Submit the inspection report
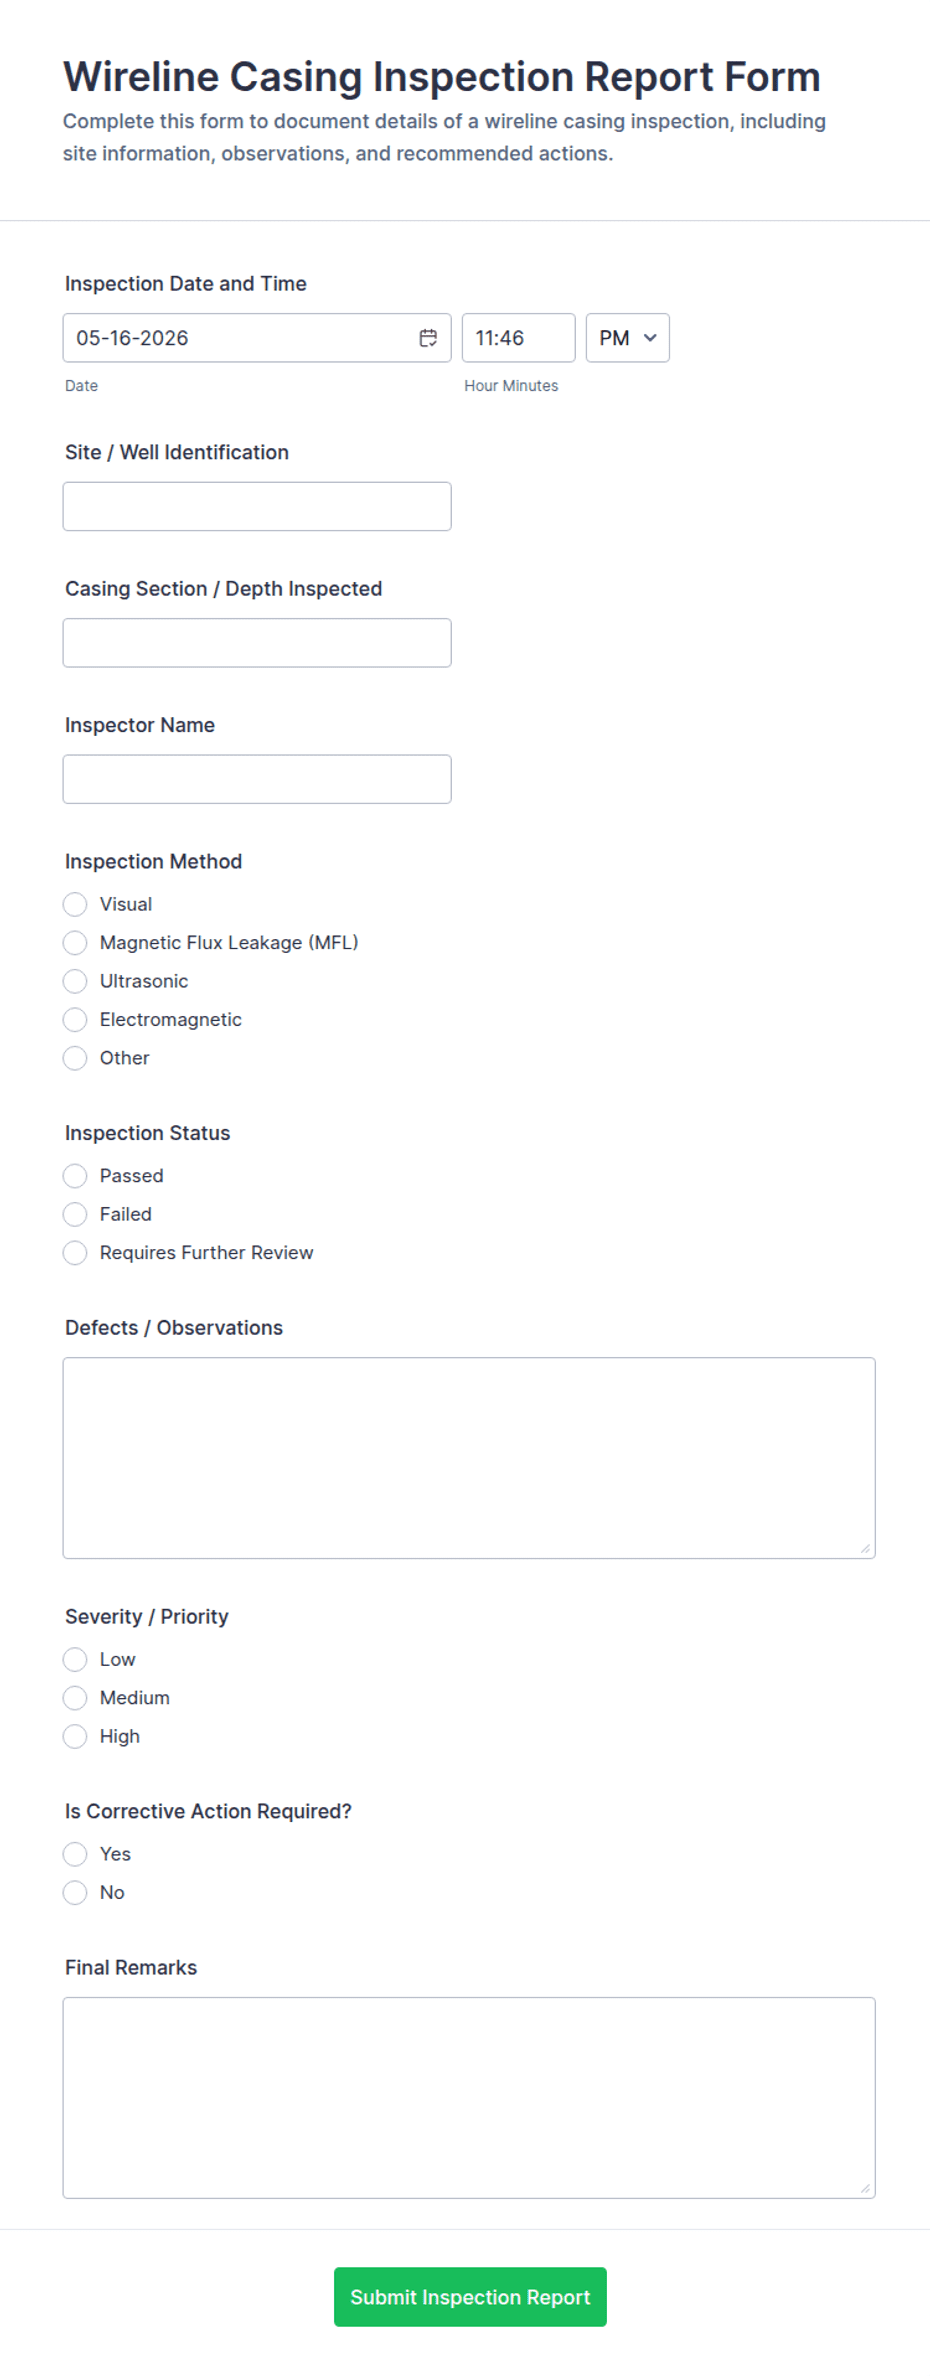This screenshot has height=2376, width=930. (x=470, y=2297)
